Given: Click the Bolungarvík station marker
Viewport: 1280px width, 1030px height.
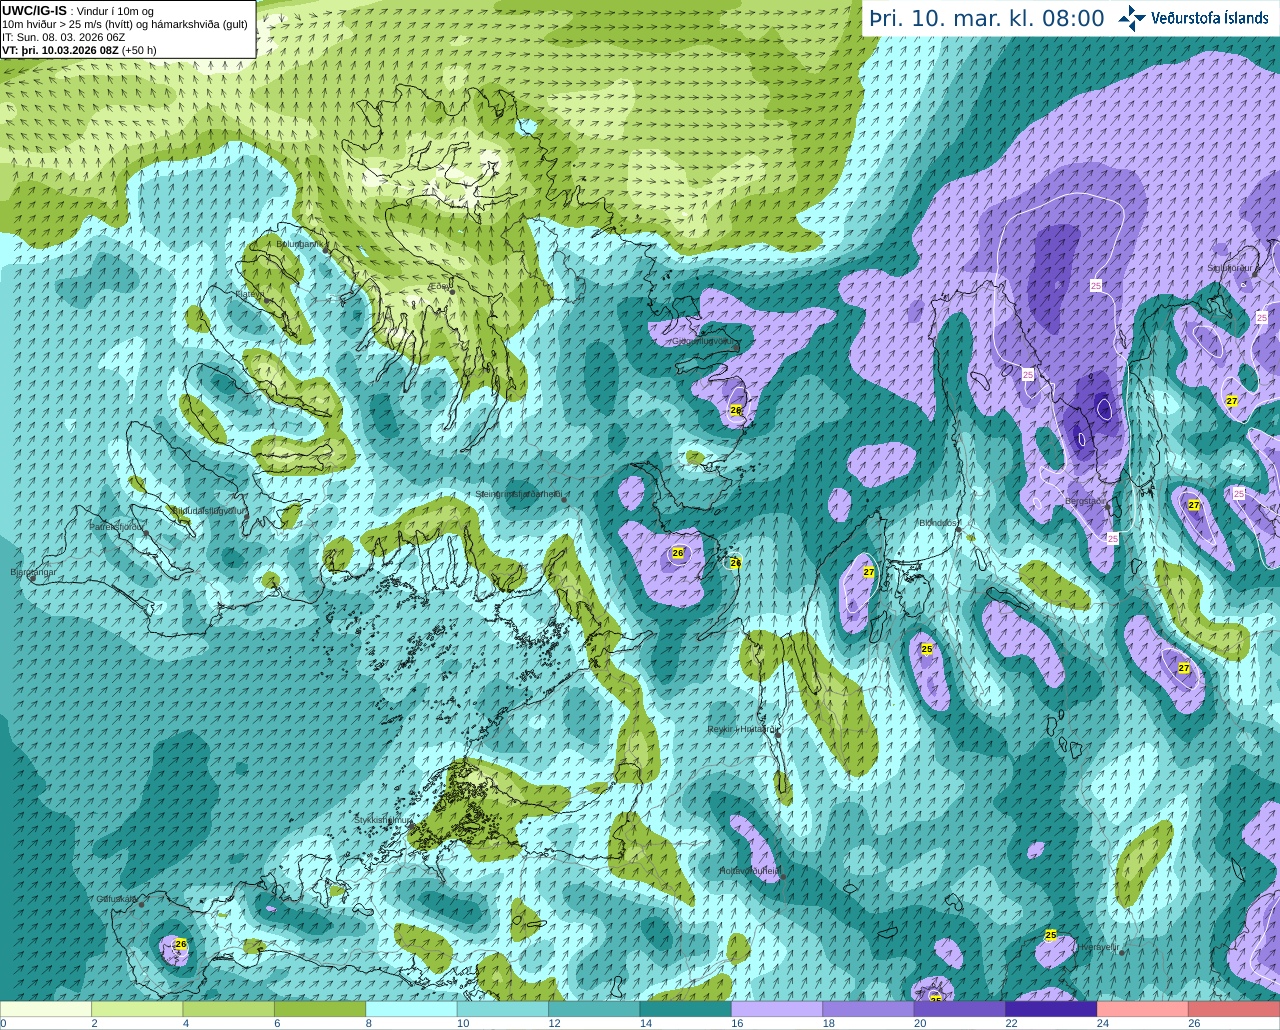Looking at the screenshot, I should [326, 249].
